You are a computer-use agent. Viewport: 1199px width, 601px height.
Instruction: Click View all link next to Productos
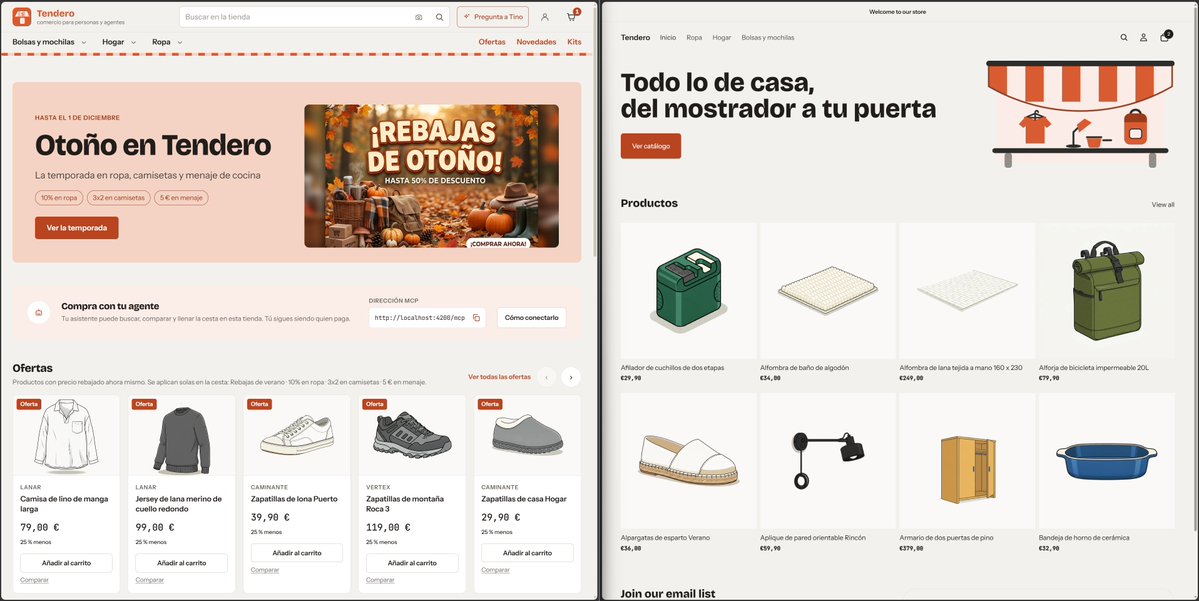tap(1163, 205)
